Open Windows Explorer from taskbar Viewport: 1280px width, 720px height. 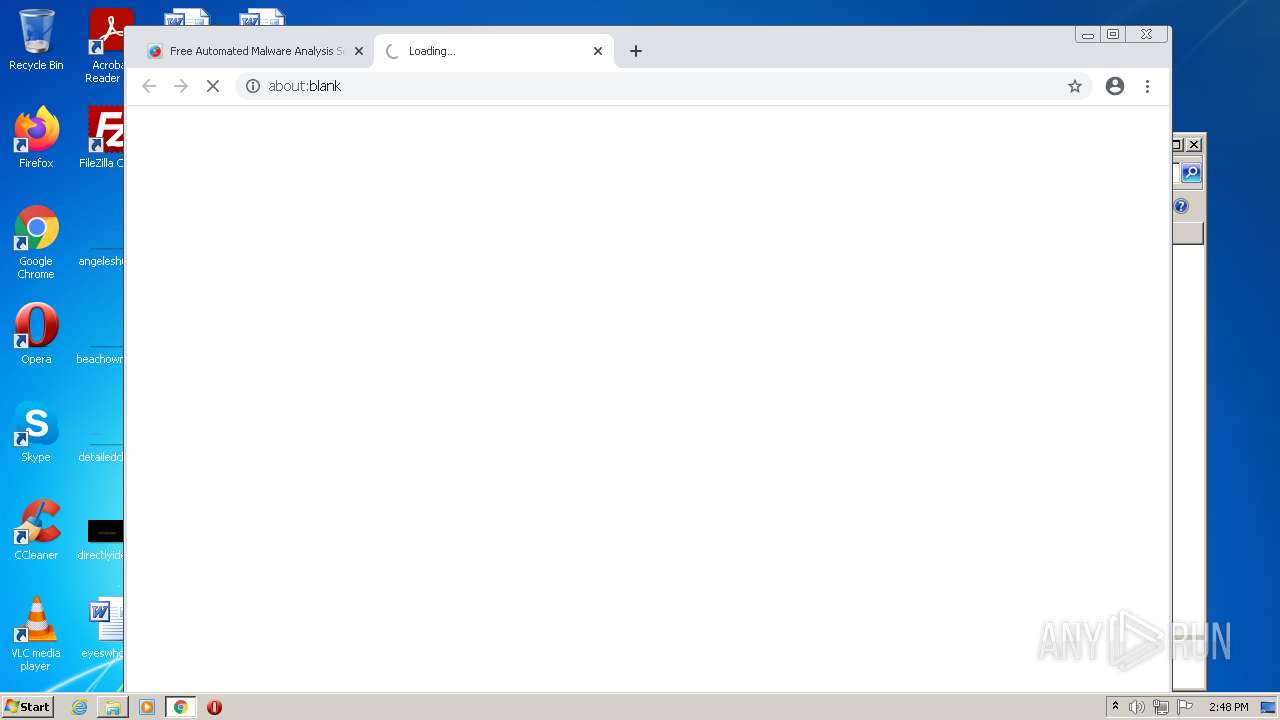click(x=113, y=707)
